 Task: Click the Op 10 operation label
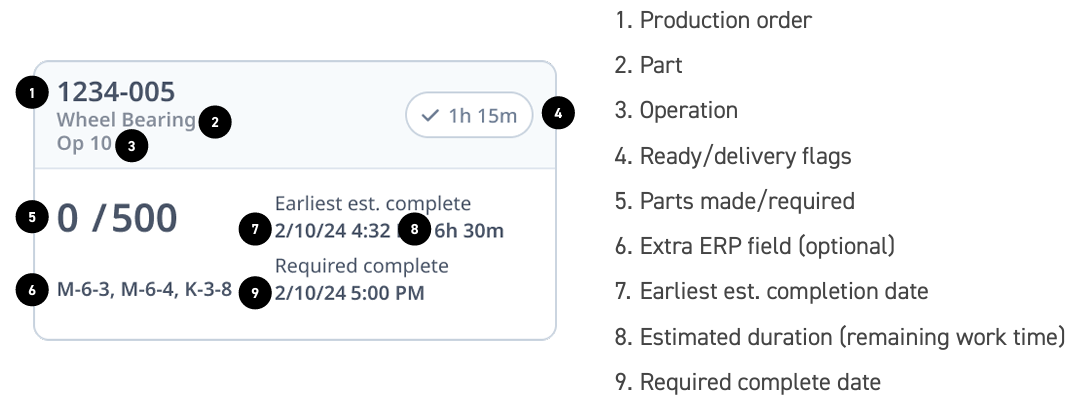(84, 144)
